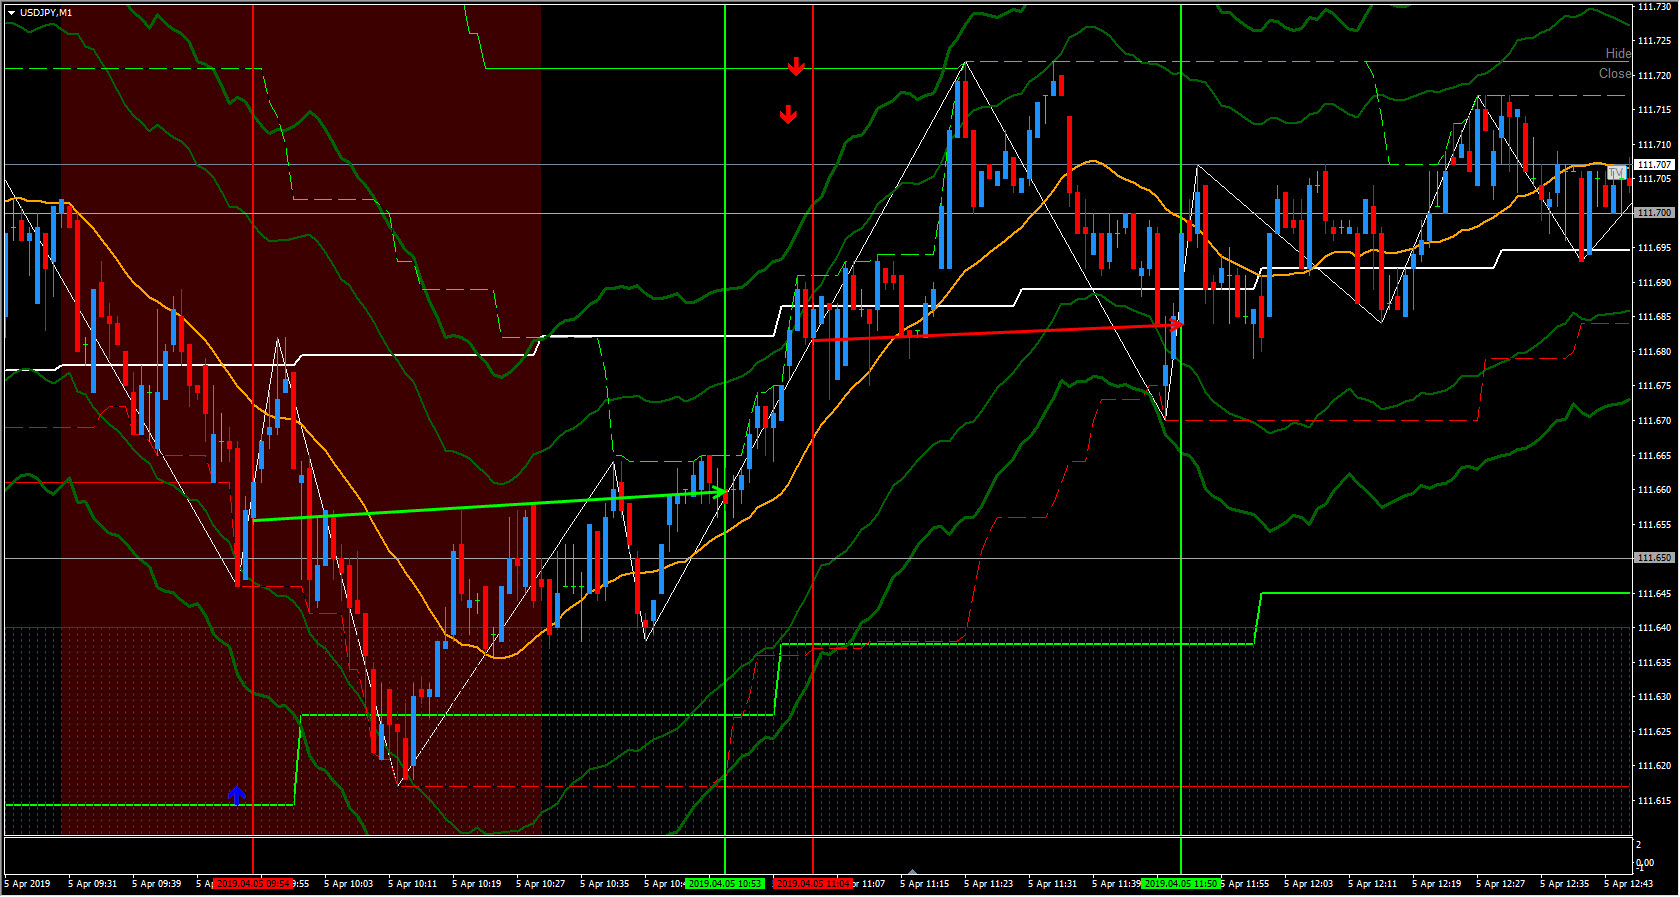This screenshot has height=897, width=1680.
Task: Click the current price label 111.707
Action: point(1654,164)
